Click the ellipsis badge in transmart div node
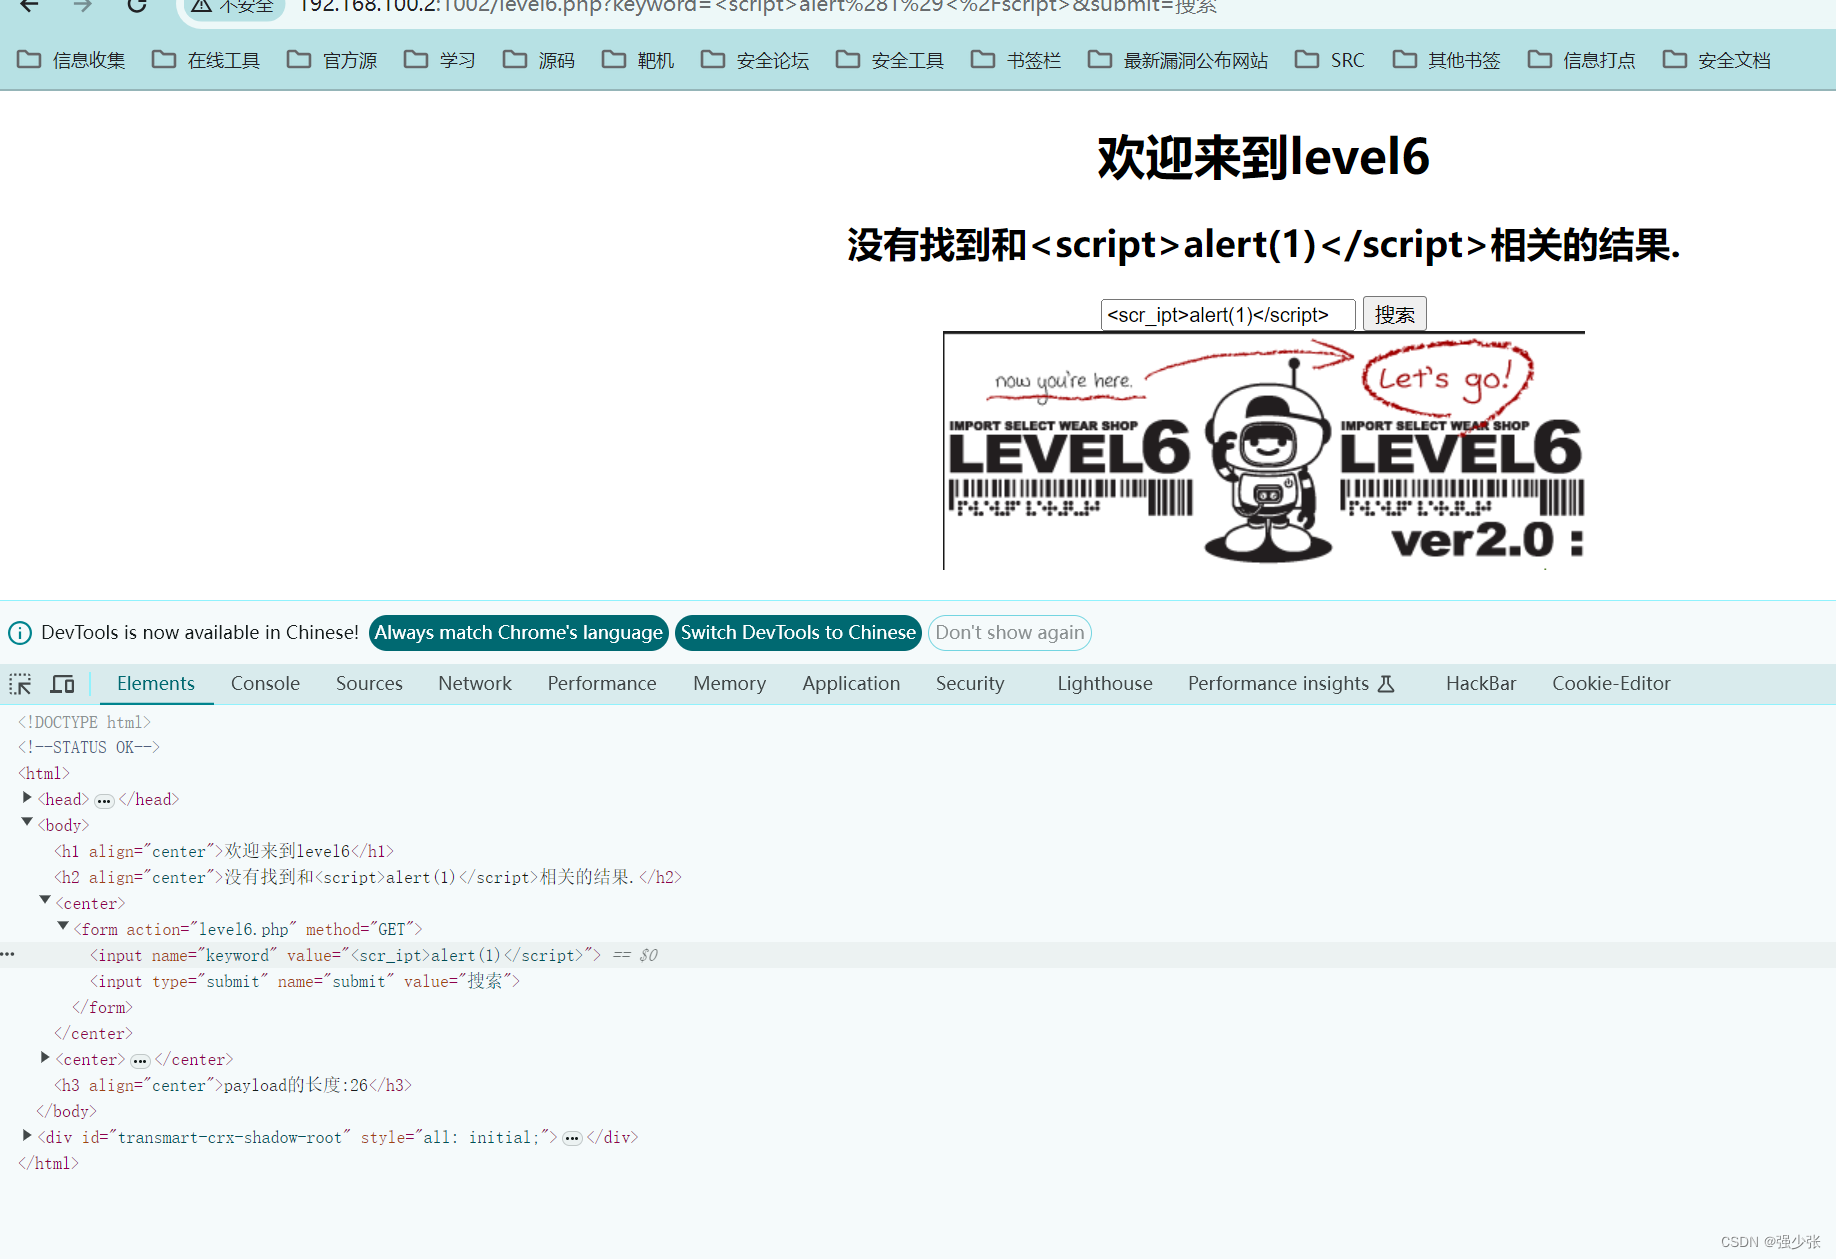This screenshot has height=1259, width=1836. 572,1138
